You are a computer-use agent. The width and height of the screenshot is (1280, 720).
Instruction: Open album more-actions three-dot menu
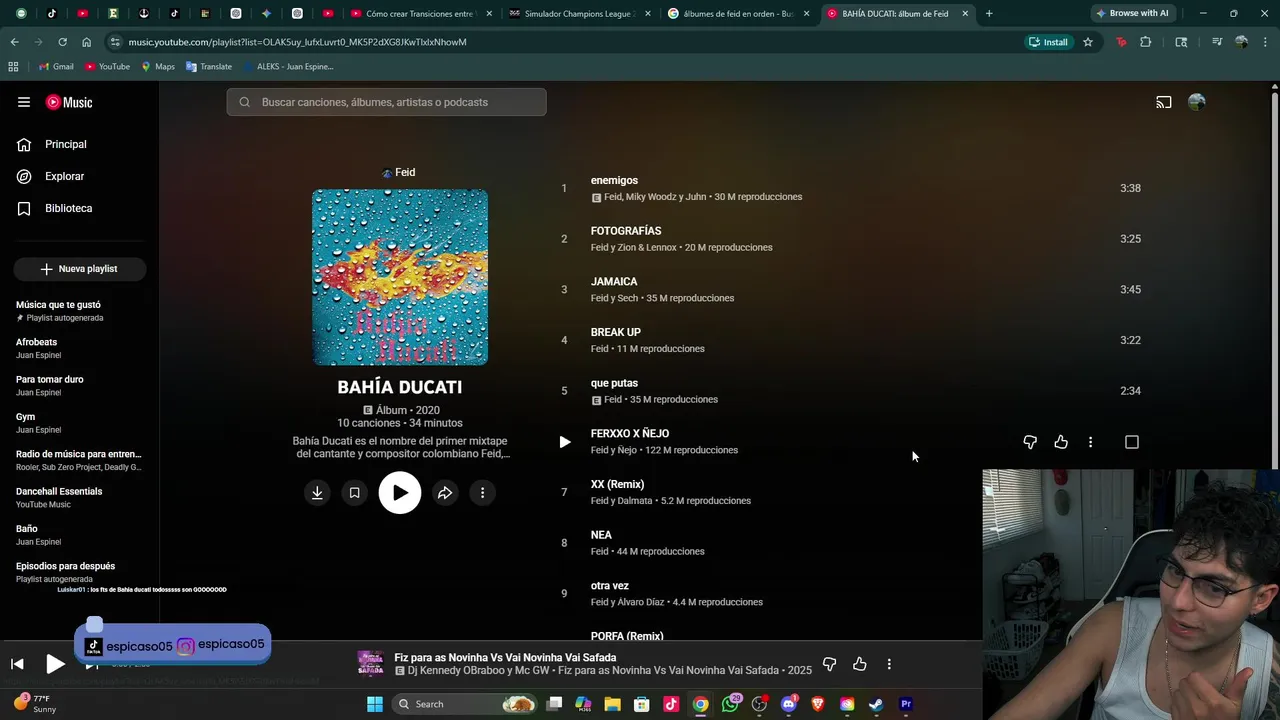pos(482,493)
